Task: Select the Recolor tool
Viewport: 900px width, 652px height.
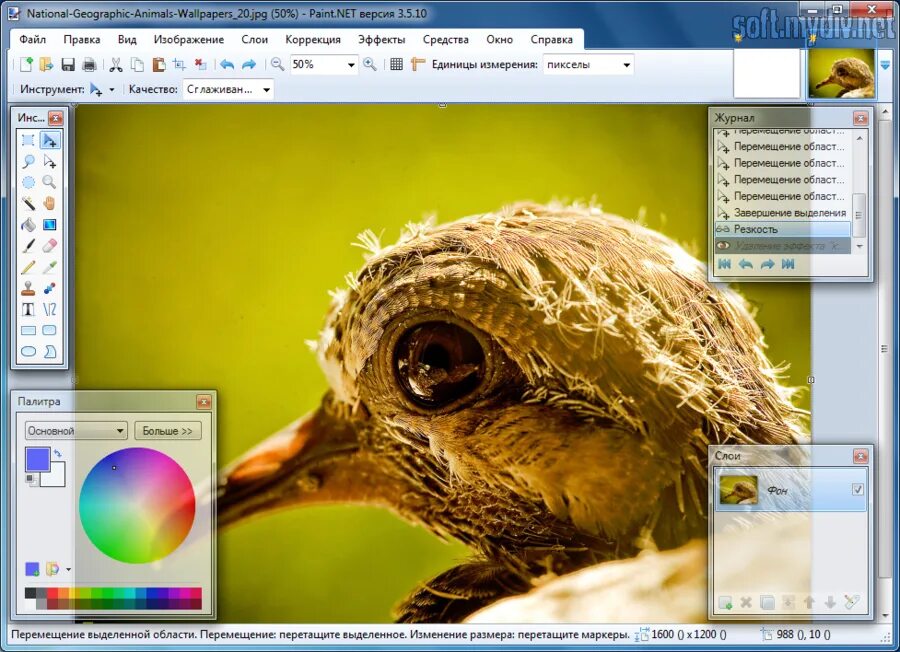Action: click(49, 288)
